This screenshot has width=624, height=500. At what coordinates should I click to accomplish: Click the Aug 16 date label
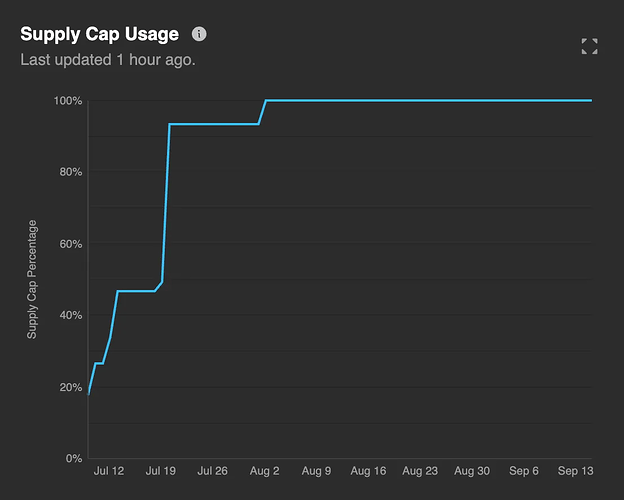pyautogui.click(x=368, y=470)
